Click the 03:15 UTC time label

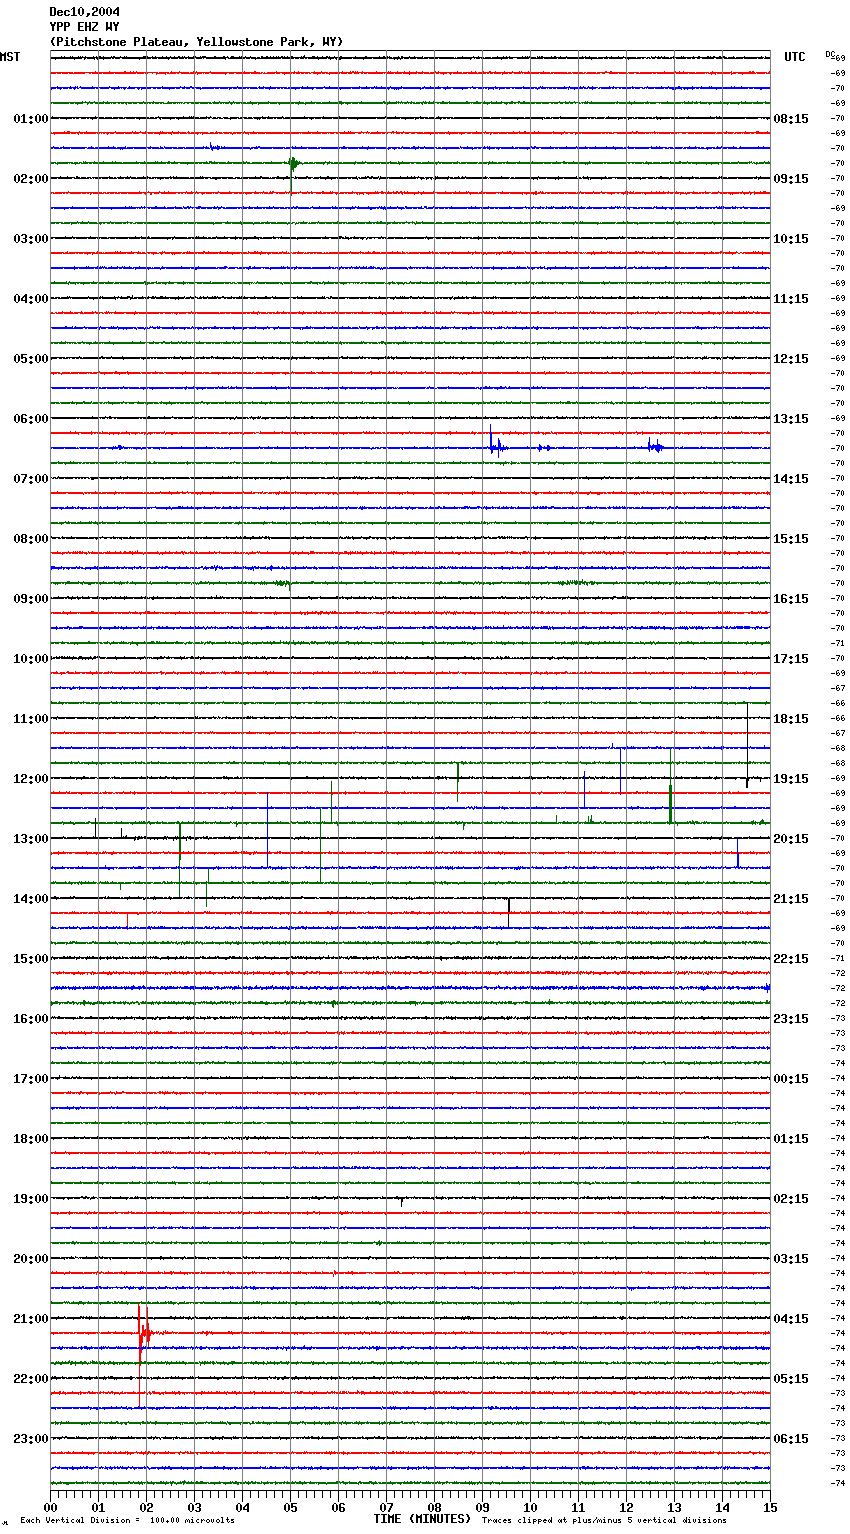791,1259
